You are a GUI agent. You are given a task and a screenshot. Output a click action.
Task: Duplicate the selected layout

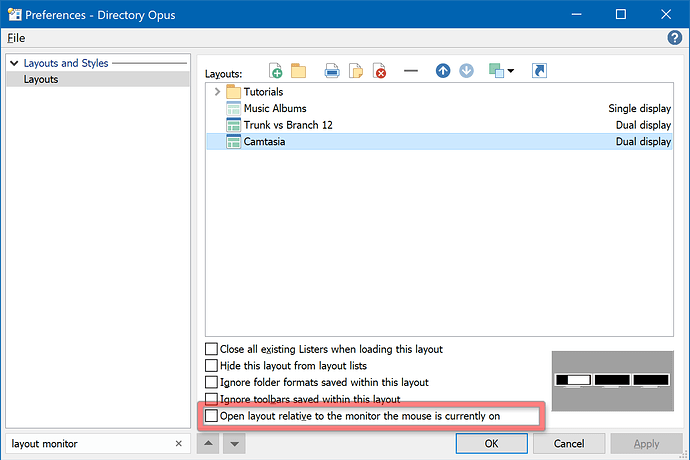point(356,71)
